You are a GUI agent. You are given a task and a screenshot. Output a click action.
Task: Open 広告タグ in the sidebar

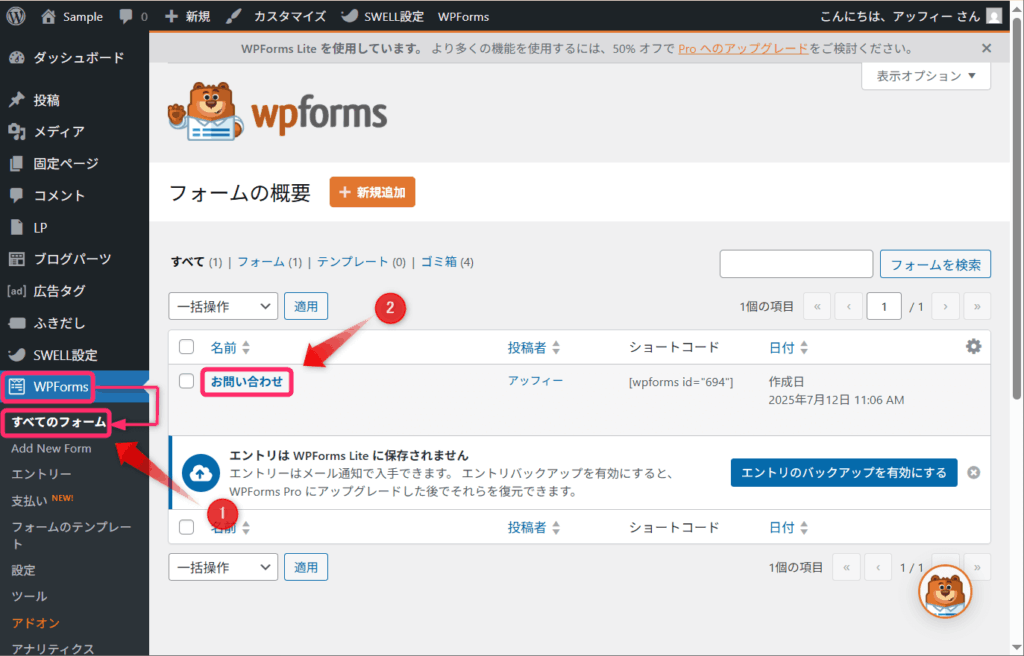coord(74,291)
